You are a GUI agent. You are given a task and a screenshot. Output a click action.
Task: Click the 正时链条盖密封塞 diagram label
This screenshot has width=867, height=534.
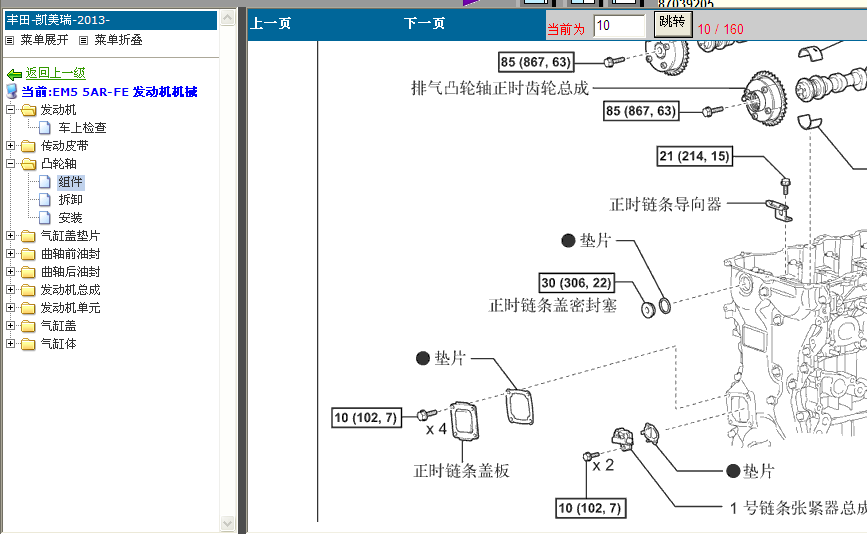tap(552, 306)
